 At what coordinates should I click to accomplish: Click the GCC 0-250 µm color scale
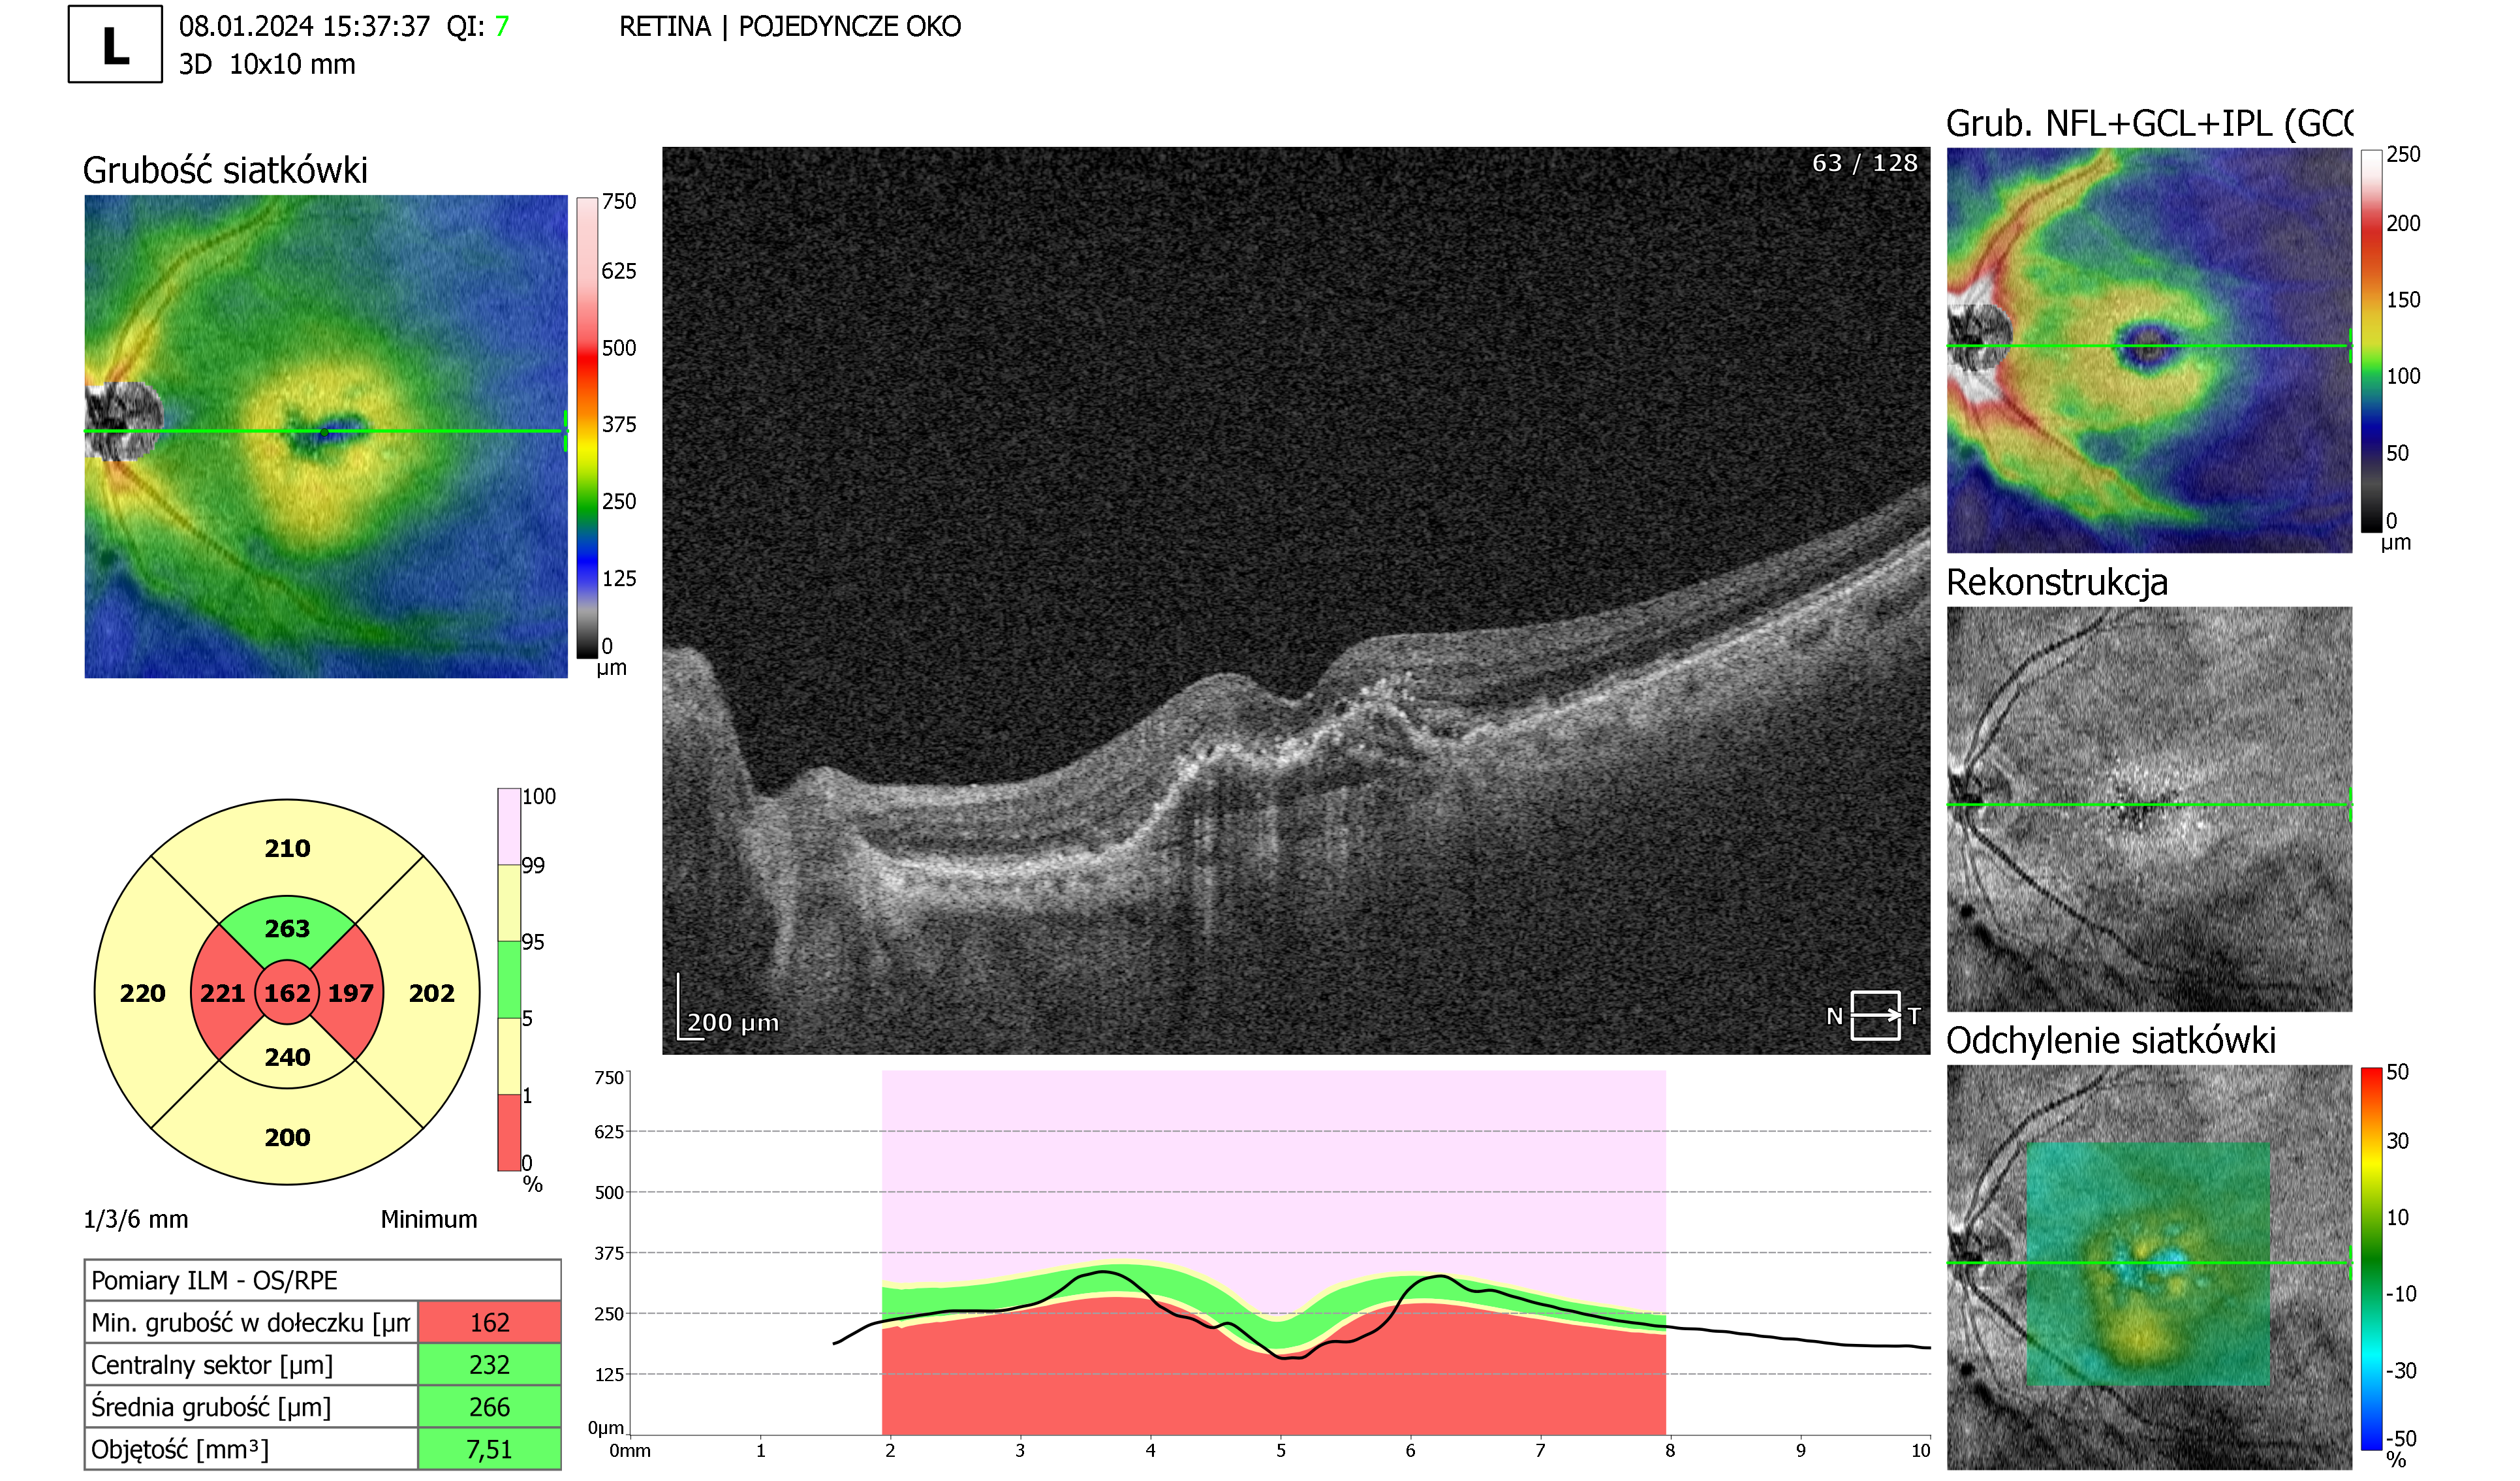(x=2371, y=341)
